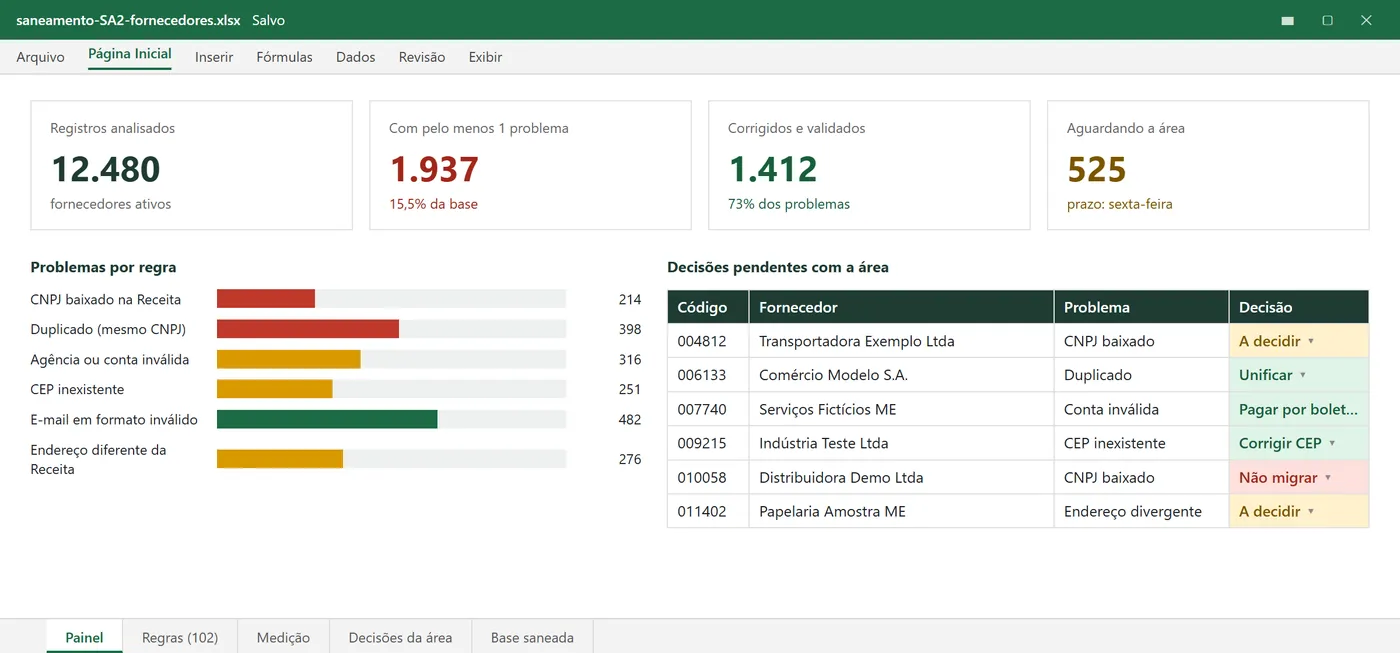Select the Serviços Fictícios ME cell

(901, 409)
